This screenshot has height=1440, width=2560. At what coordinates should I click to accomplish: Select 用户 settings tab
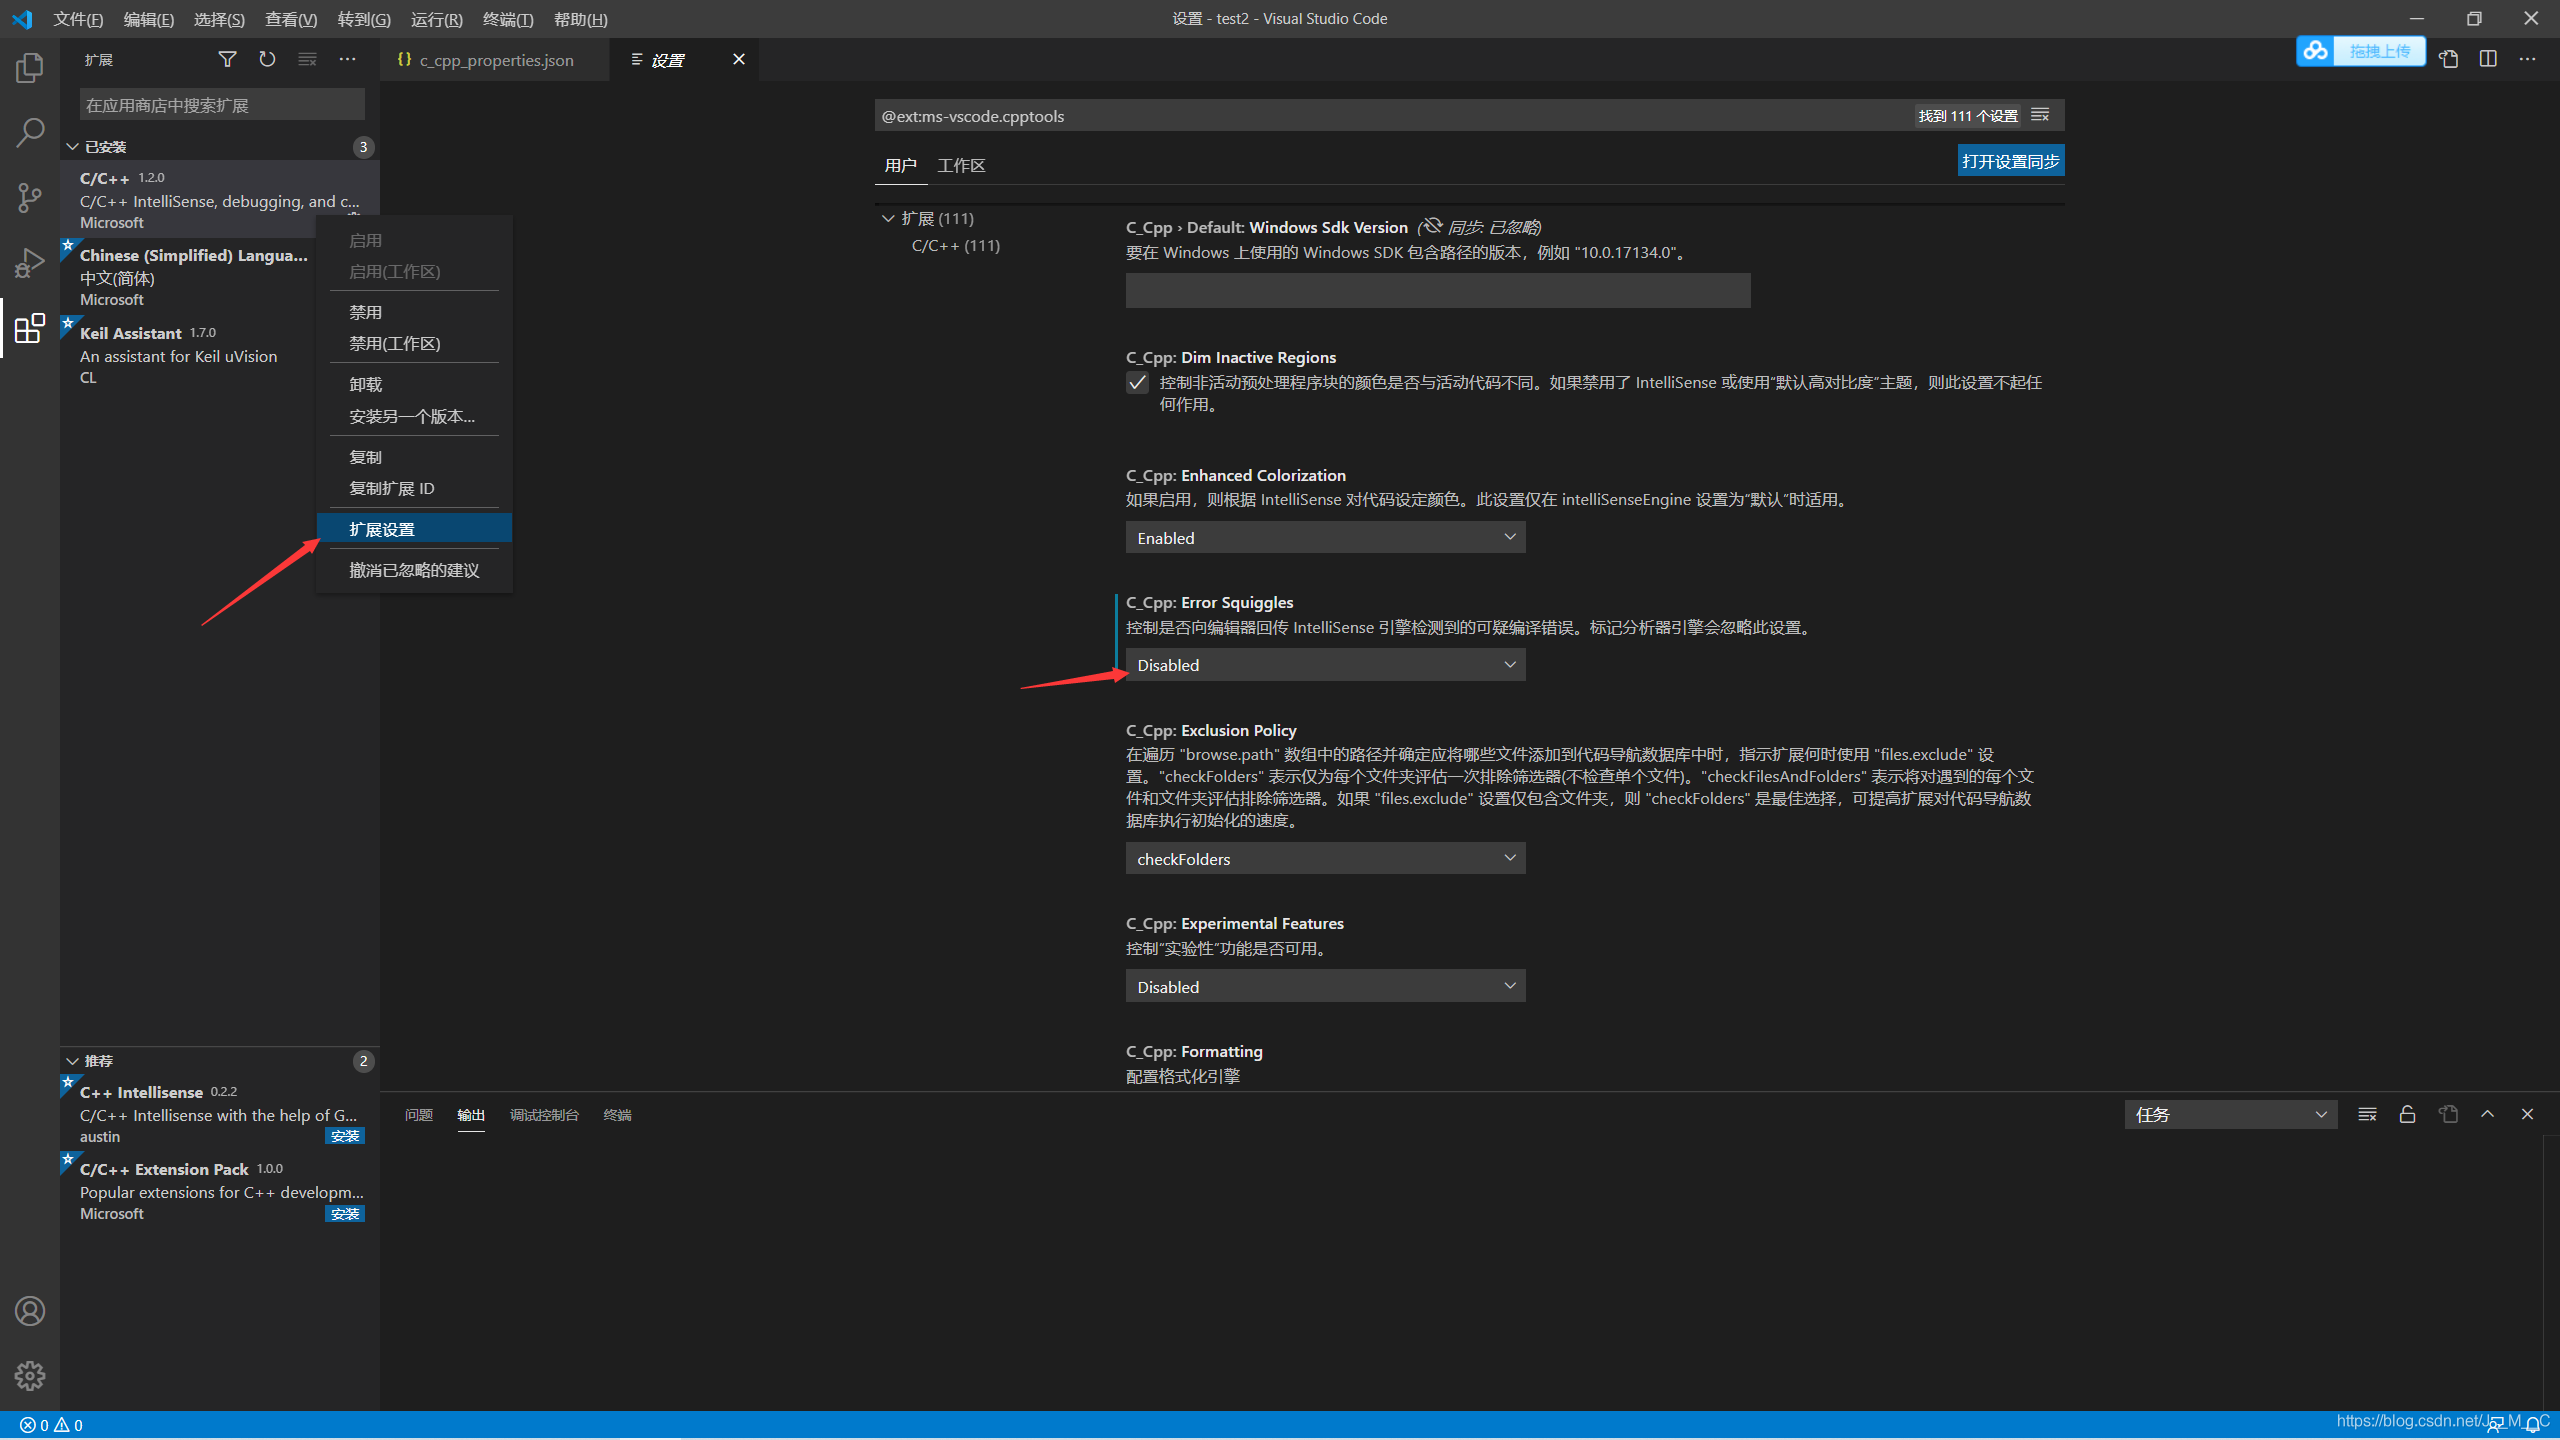point(900,165)
